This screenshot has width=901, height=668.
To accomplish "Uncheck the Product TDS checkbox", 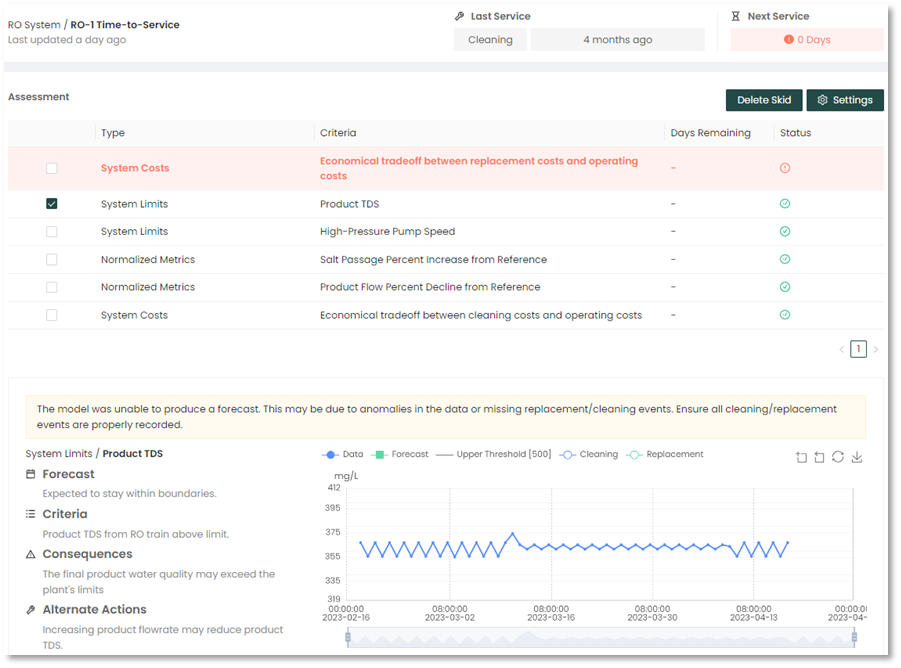I will 52,204.
